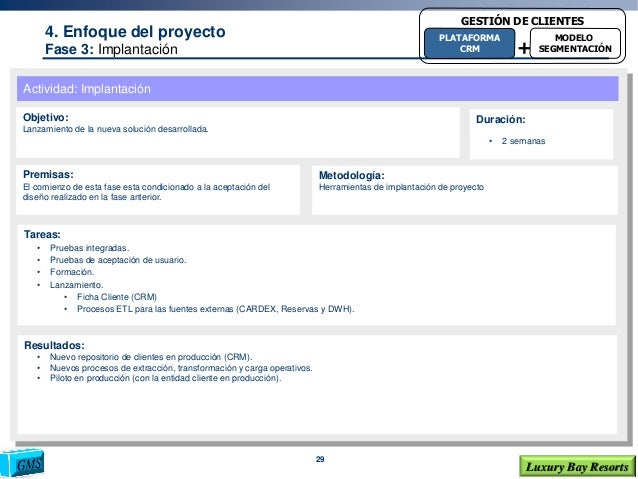This screenshot has height=479, width=638.
Task: Click the 'Metodología:' heading
Action: [352, 175]
